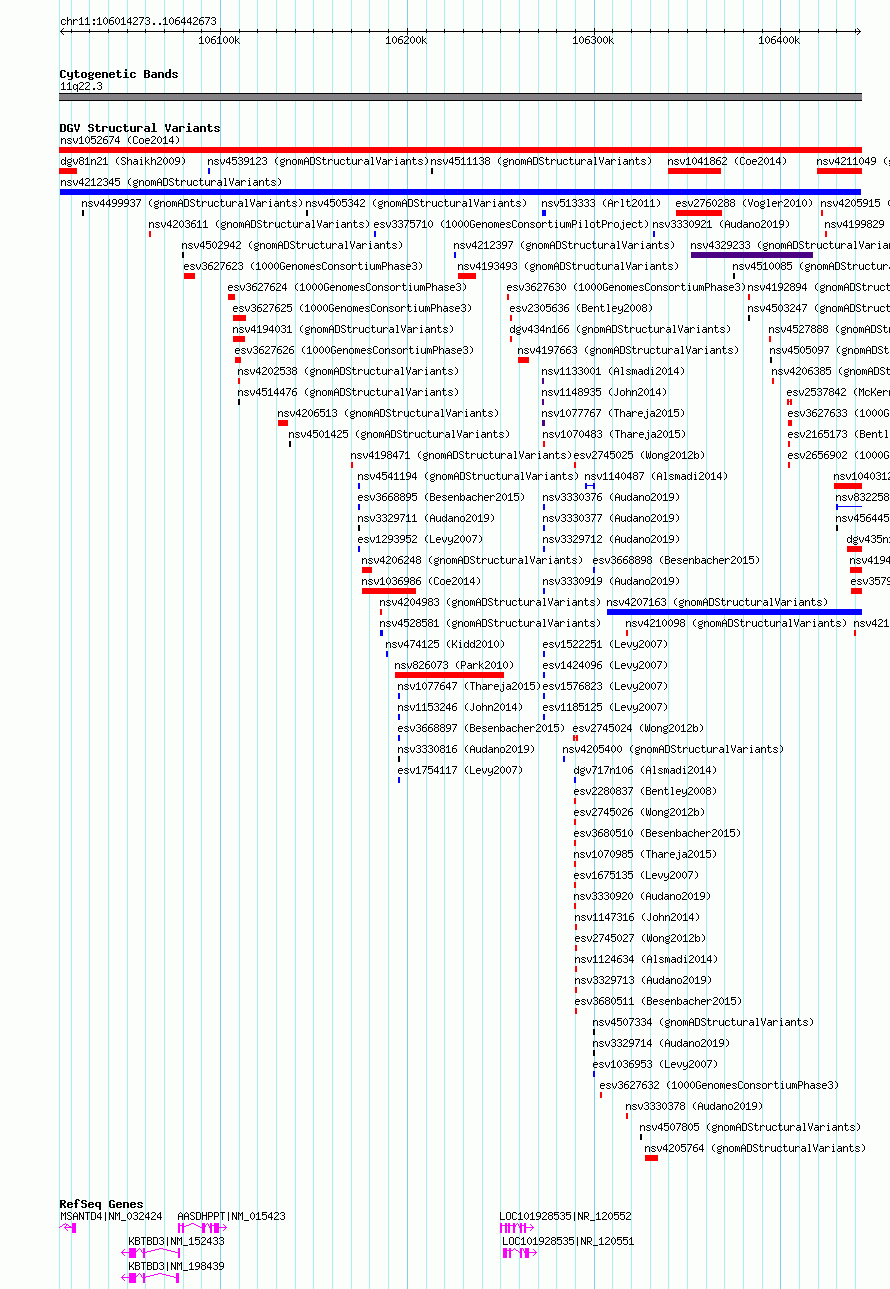Open nsv1133001 (Alsmadi2014) label

click(613, 371)
